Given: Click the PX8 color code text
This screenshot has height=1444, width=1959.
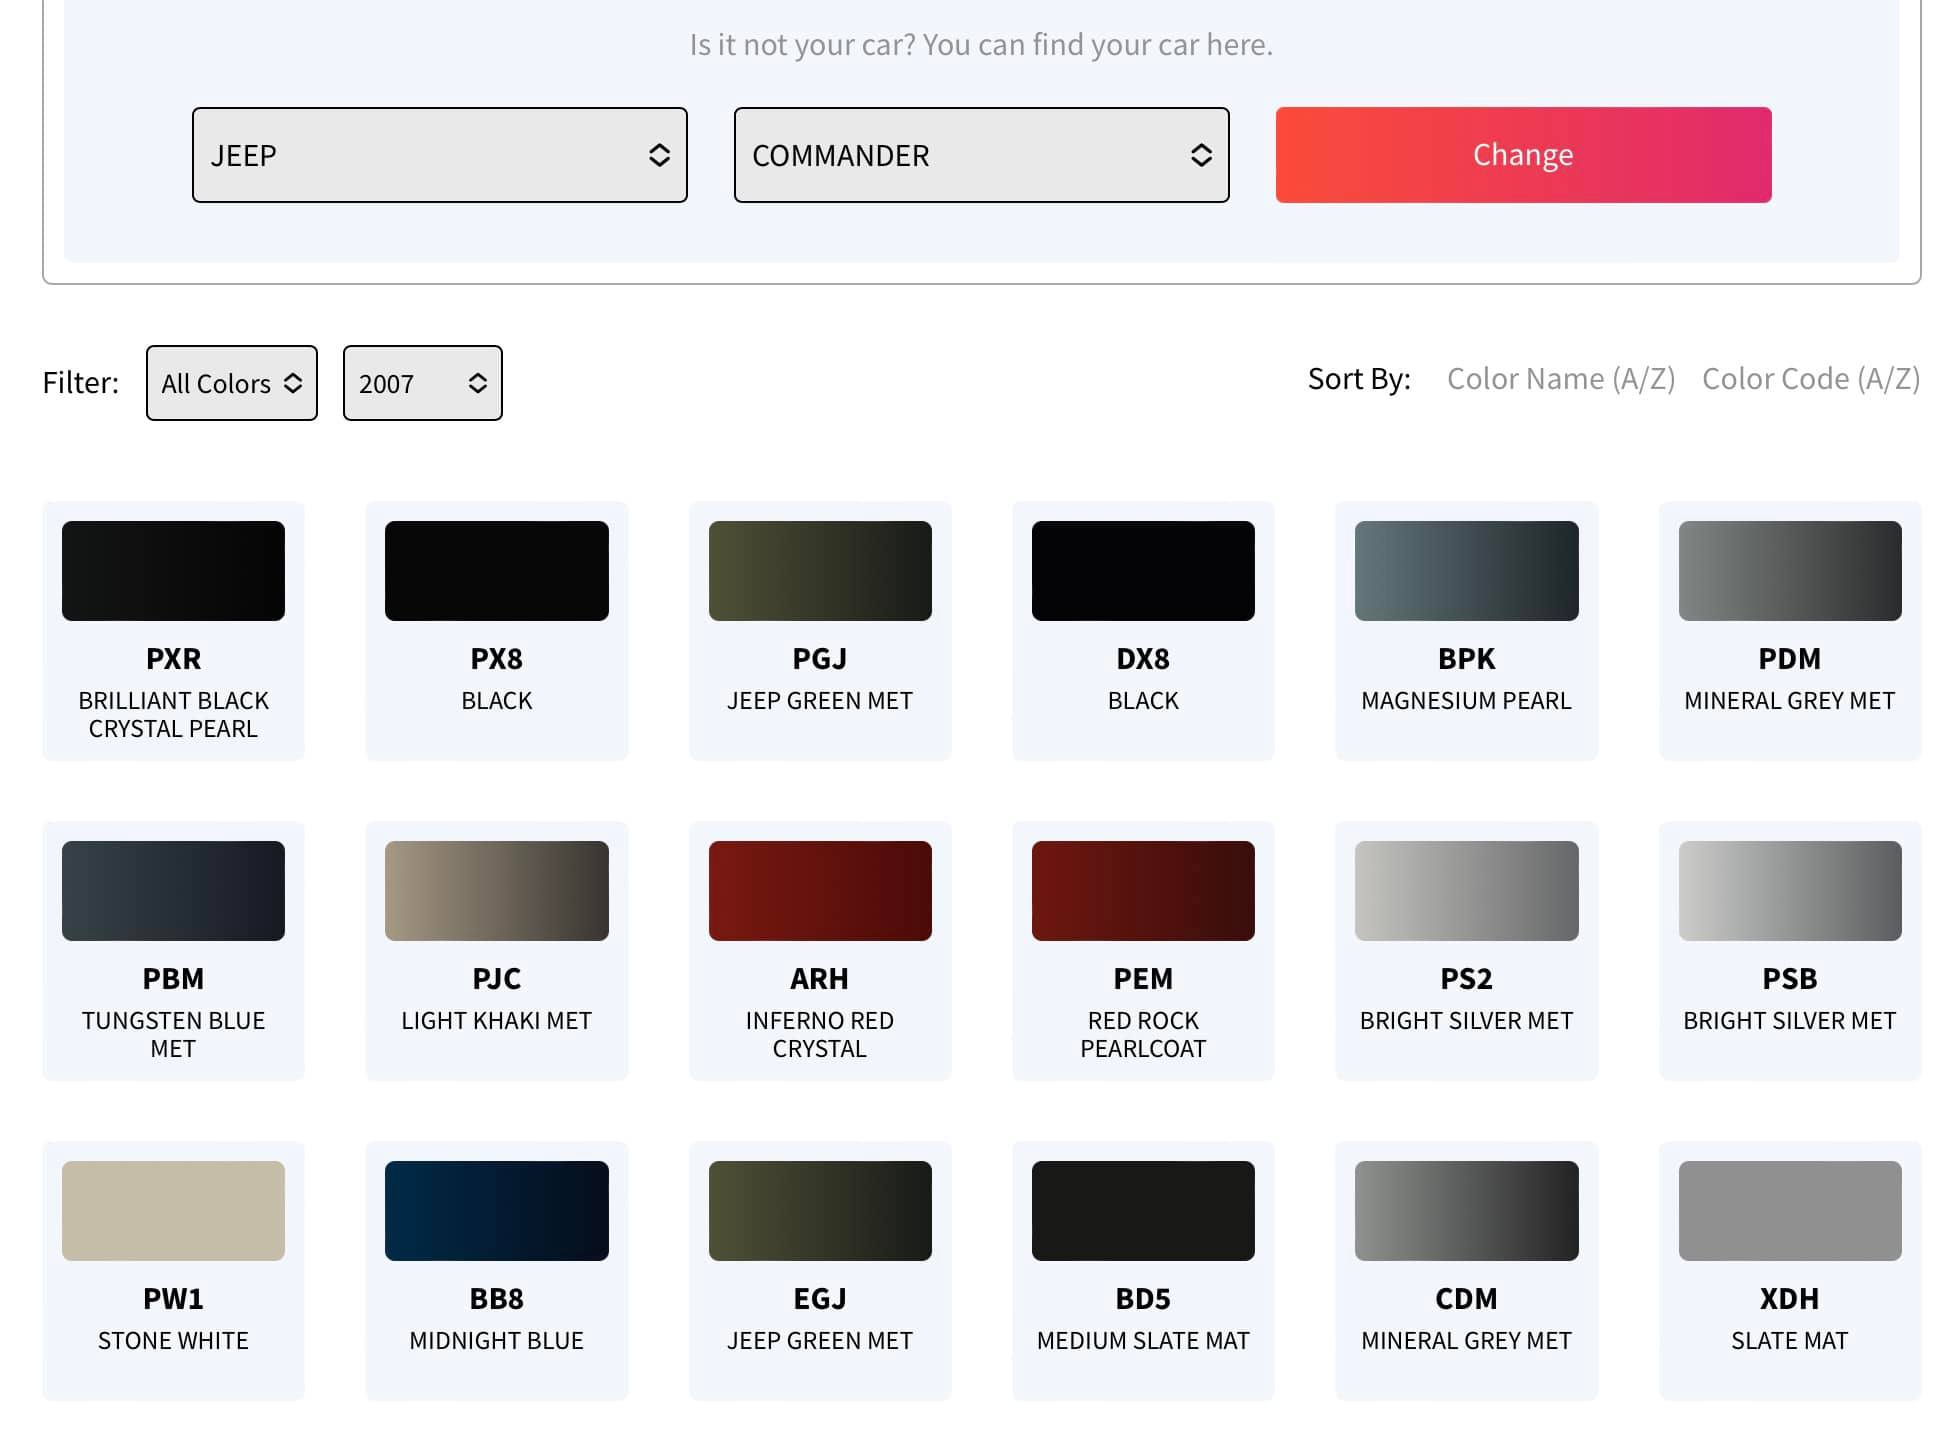Looking at the screenshot, I should (x=496, y=659).
